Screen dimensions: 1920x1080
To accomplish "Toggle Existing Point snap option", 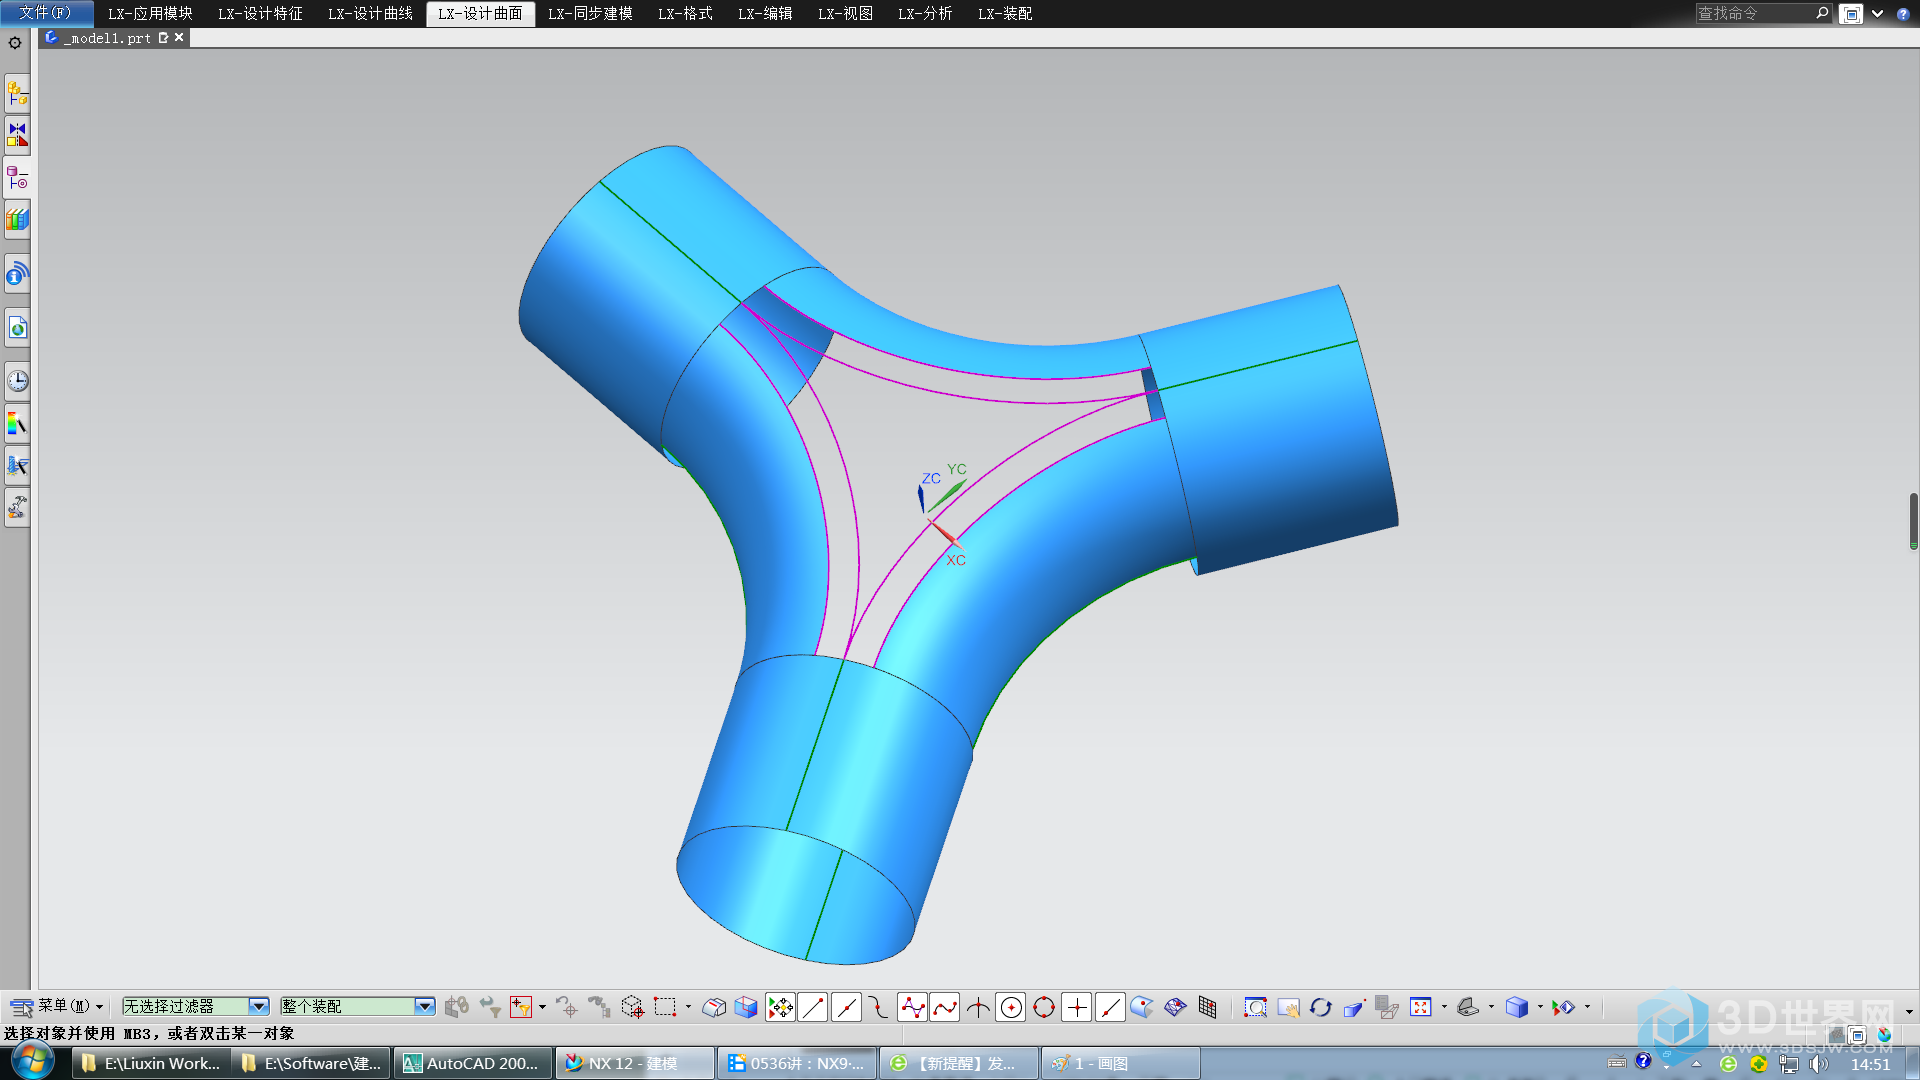I will click(x=1077, y=1007).
